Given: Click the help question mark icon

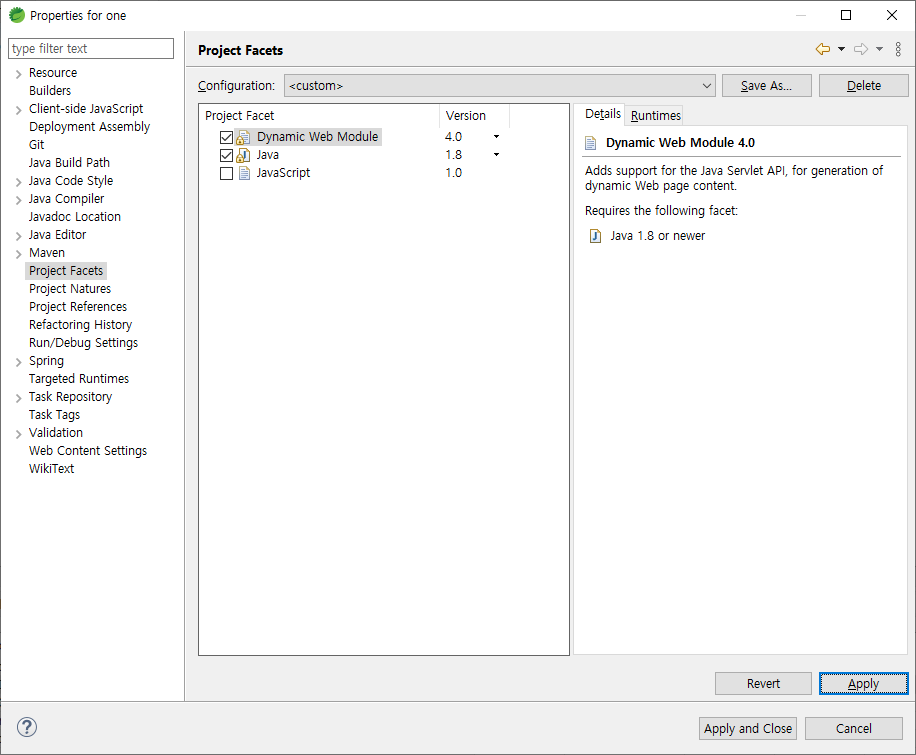Looking at the screenshot, I should [x=27, y=728].
